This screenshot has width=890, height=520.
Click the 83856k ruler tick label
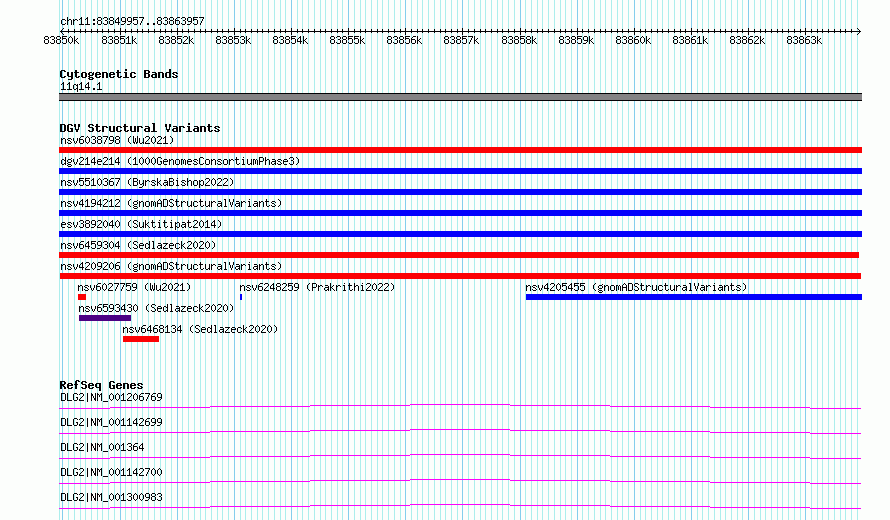pos(404,40)
